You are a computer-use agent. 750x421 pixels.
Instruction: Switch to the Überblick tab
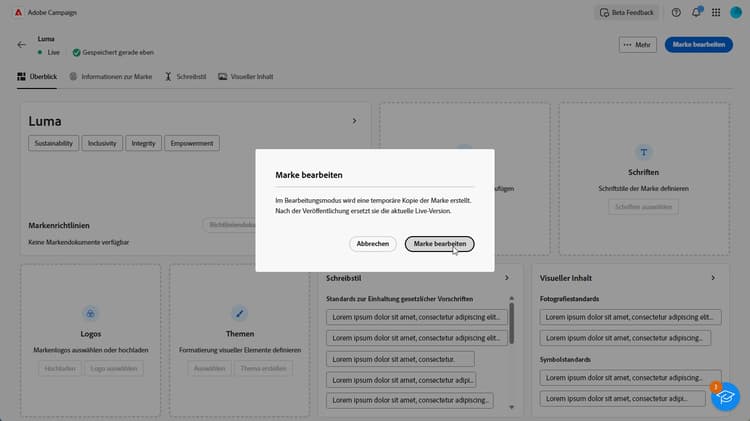tap(37, 77)
